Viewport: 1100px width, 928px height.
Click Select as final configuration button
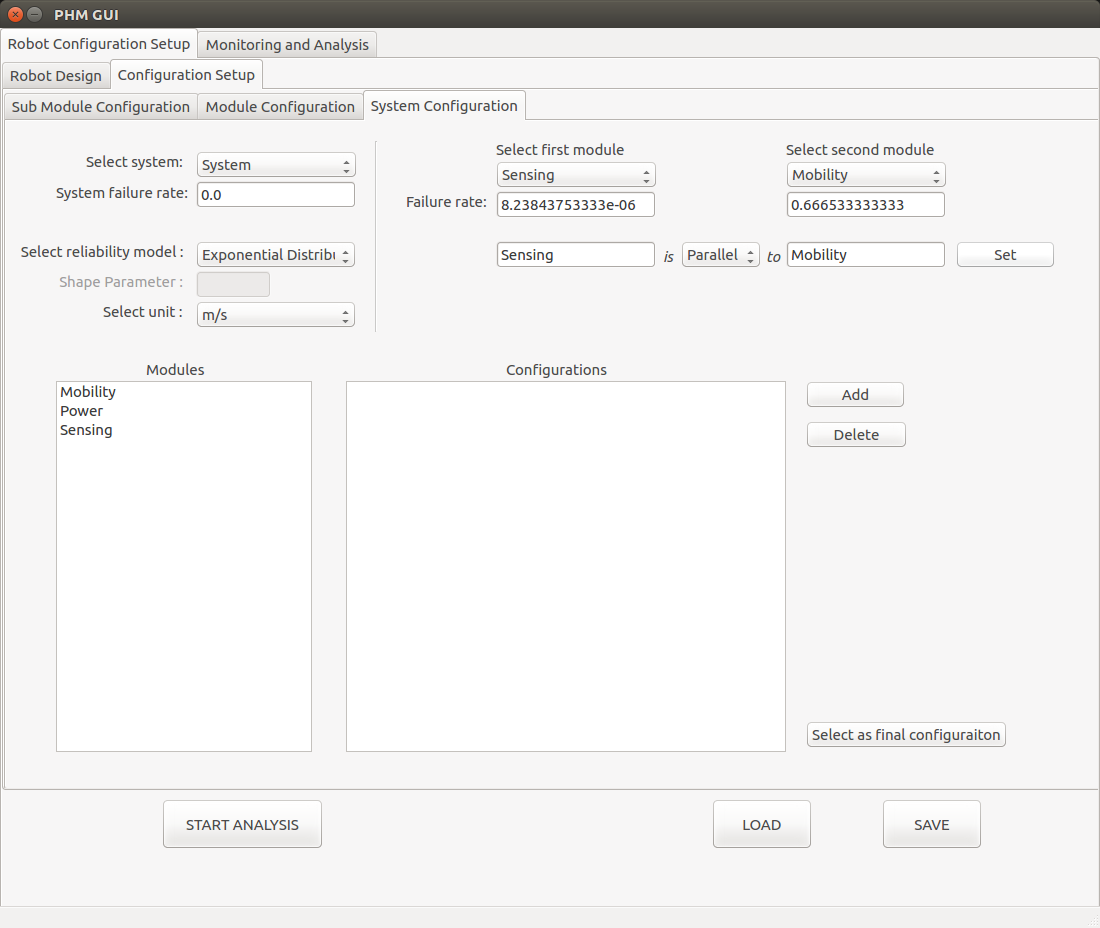coord(906,735)
